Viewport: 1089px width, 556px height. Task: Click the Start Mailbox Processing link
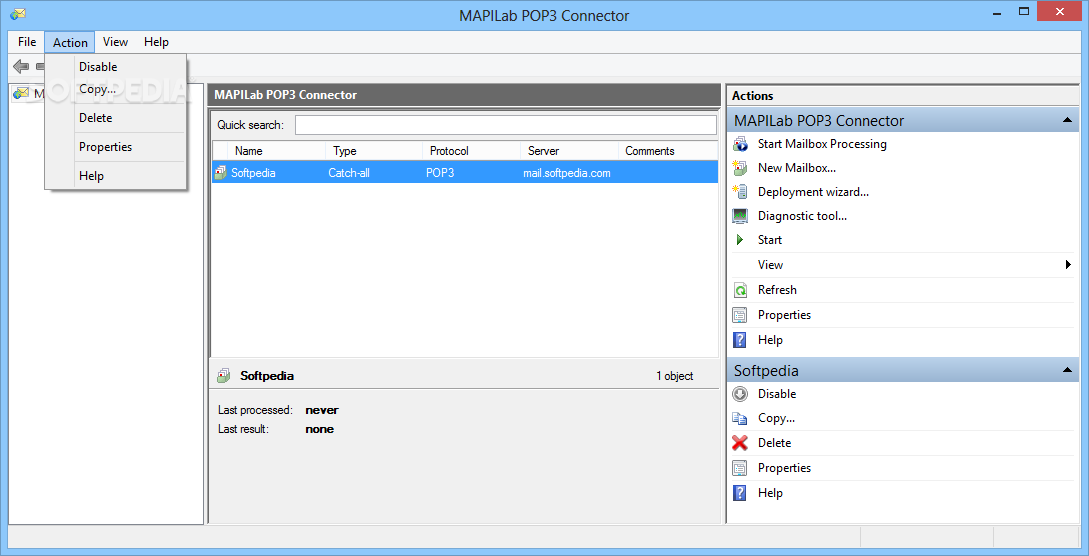[822, 144]
